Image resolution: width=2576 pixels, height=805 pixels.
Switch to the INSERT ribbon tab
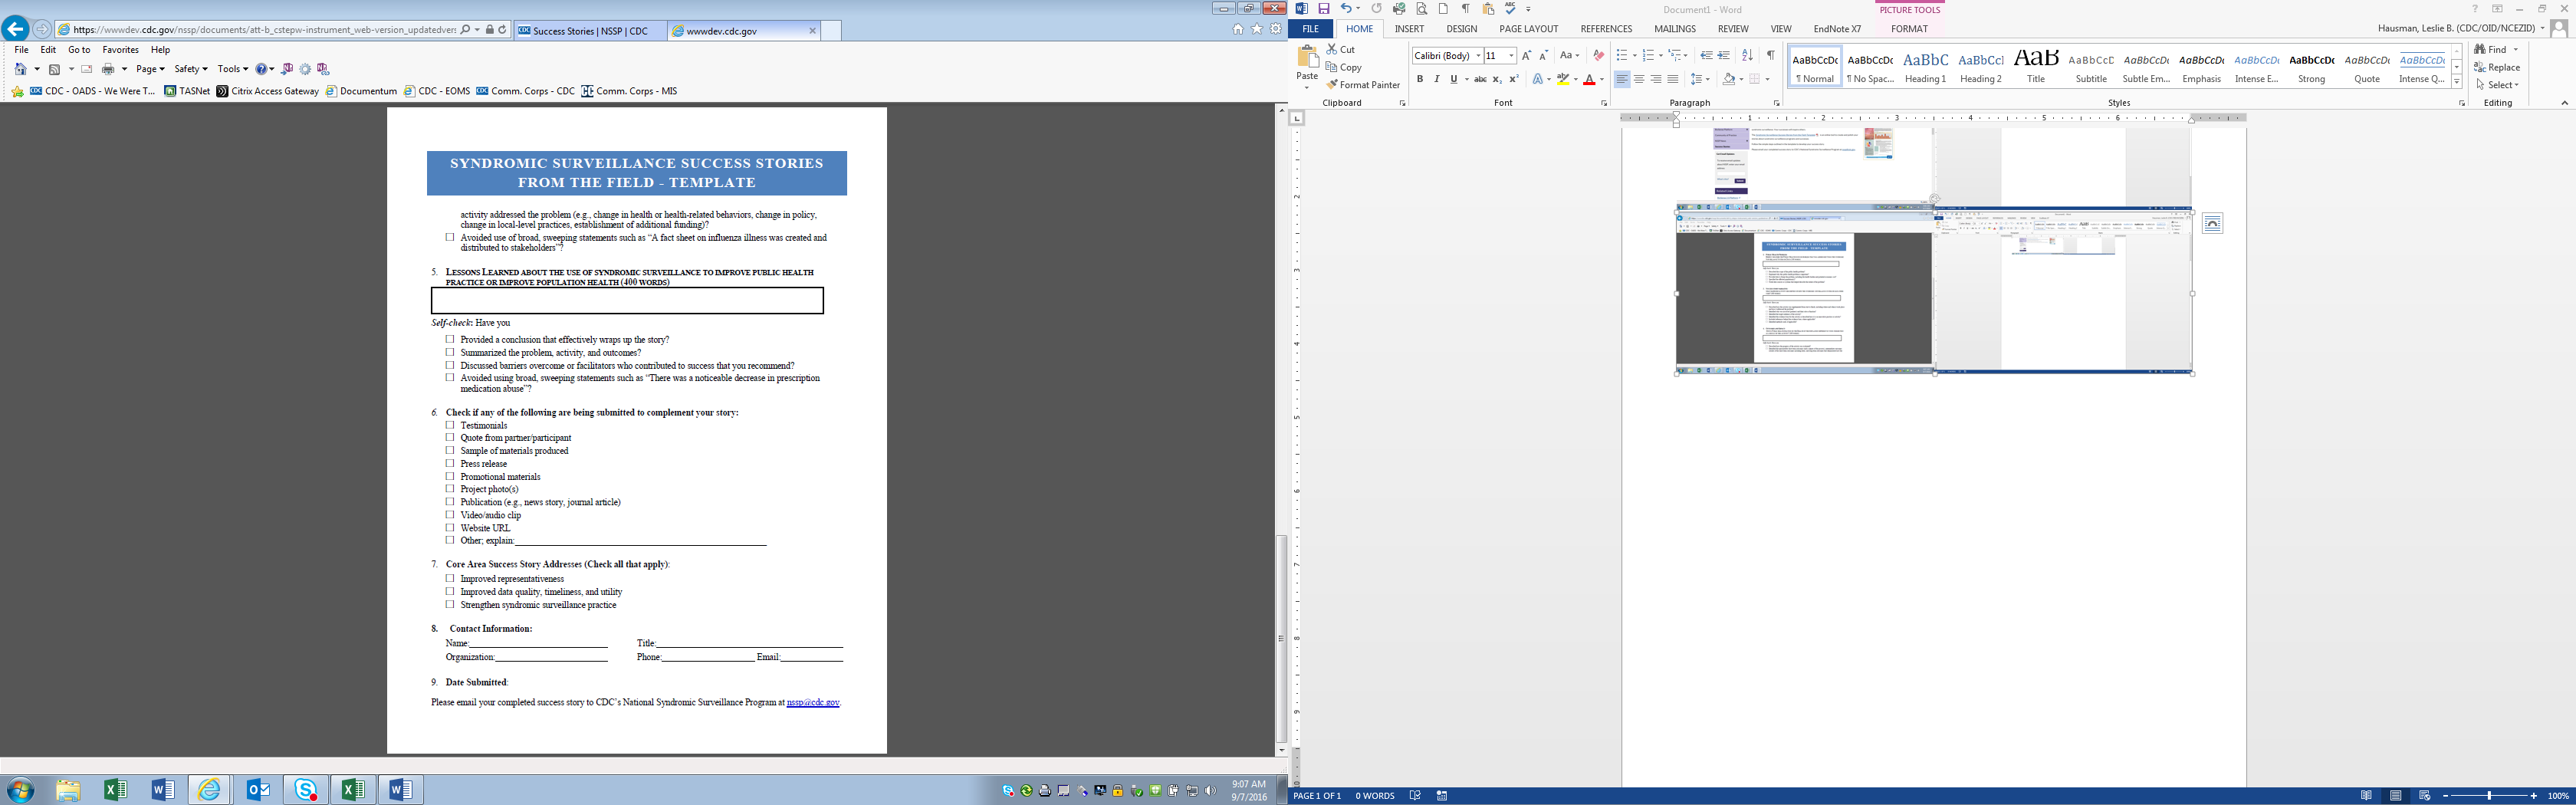(1409, 29)
